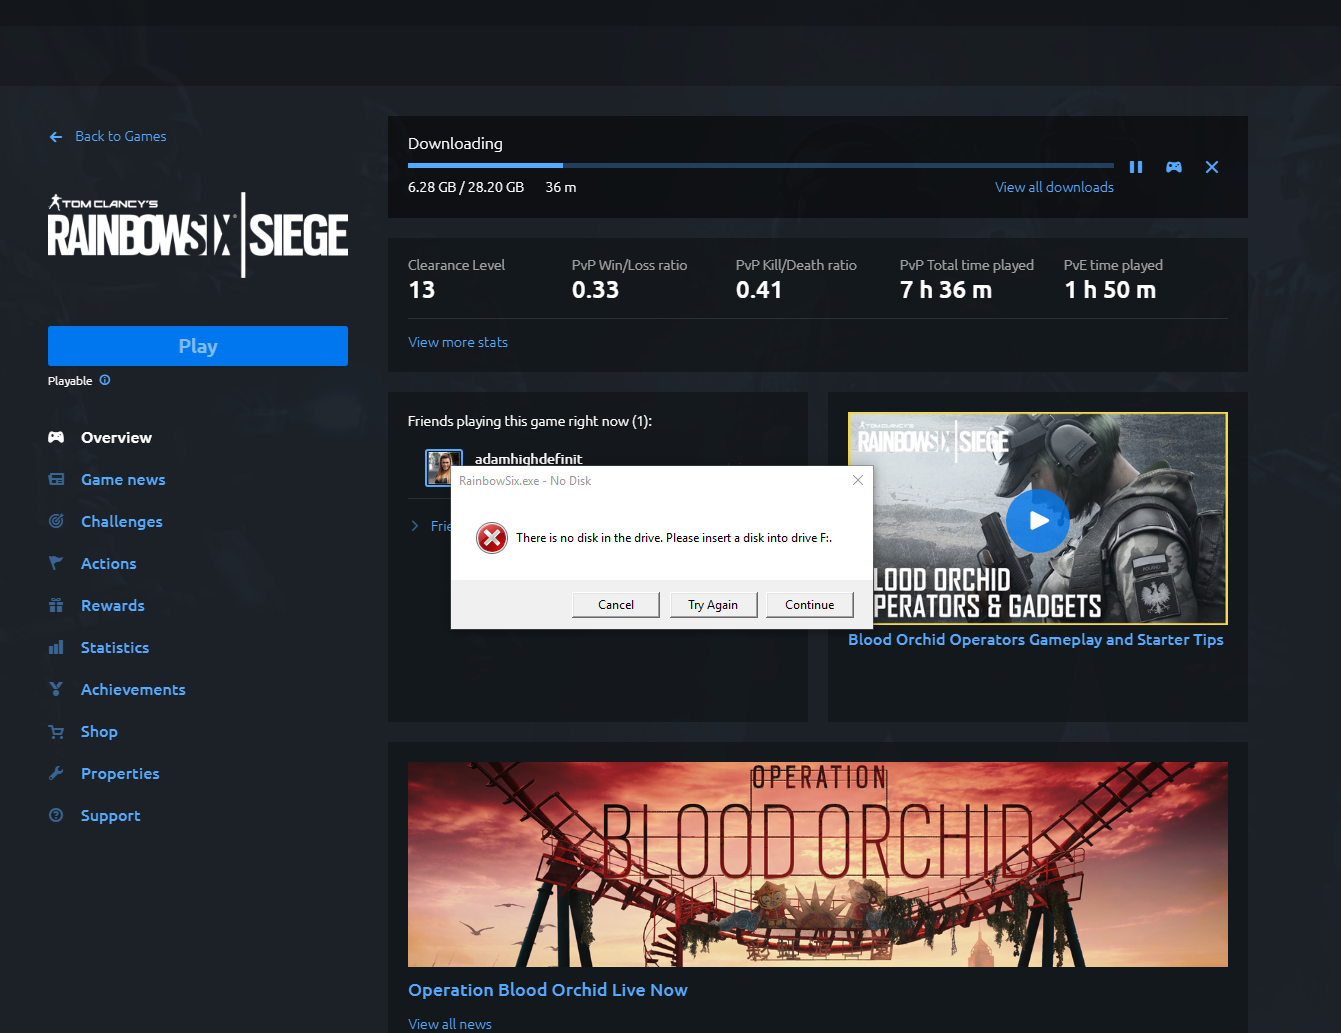Open the Game news section

123,479
